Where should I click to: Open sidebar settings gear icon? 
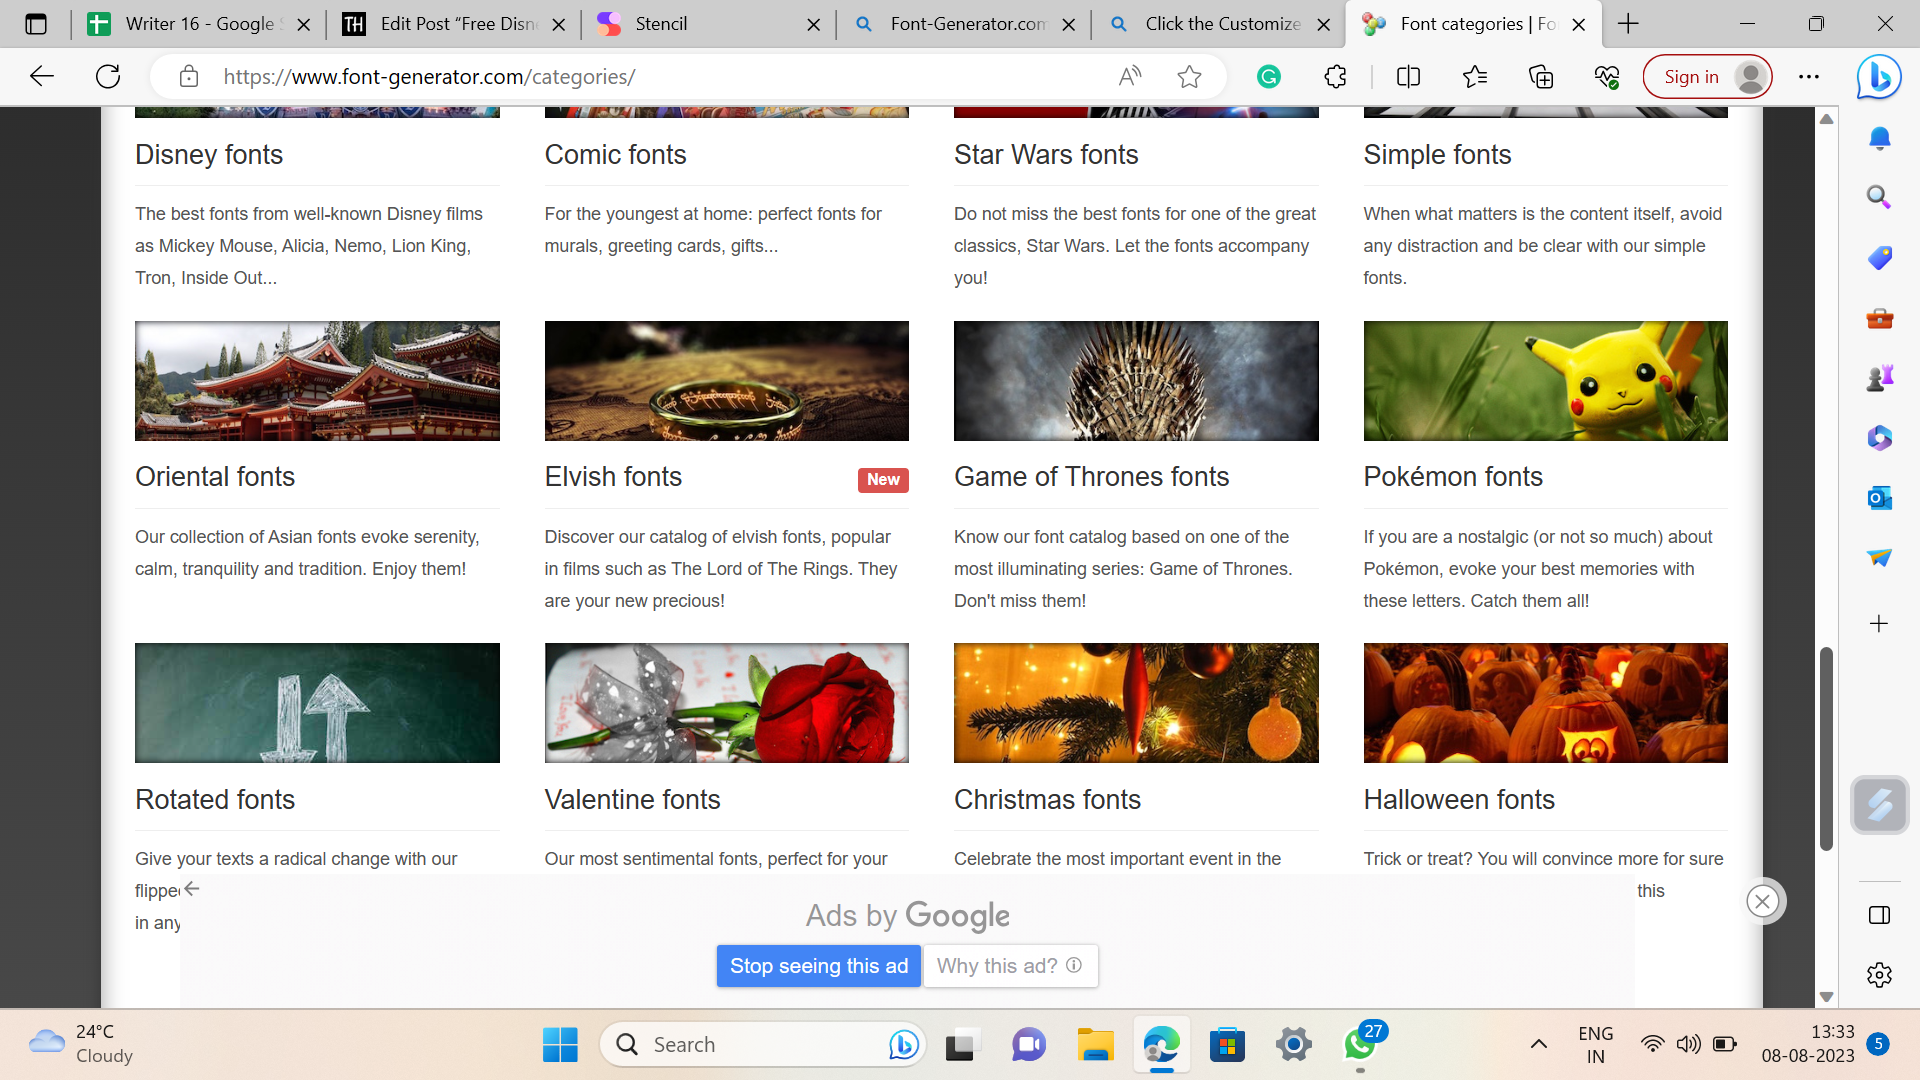click(1879, 974)
